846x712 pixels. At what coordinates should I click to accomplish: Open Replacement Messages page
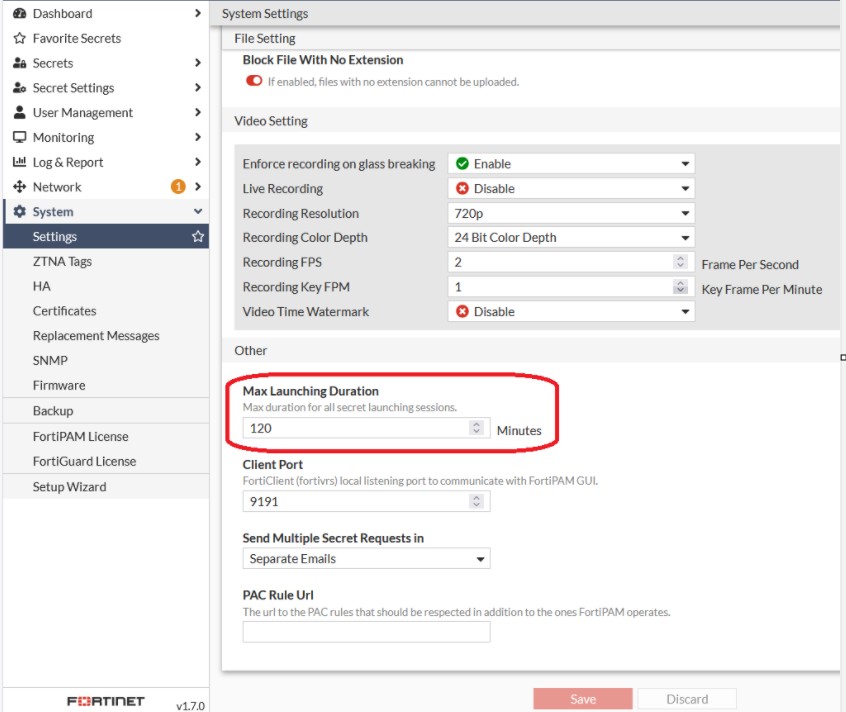(106, 336)
